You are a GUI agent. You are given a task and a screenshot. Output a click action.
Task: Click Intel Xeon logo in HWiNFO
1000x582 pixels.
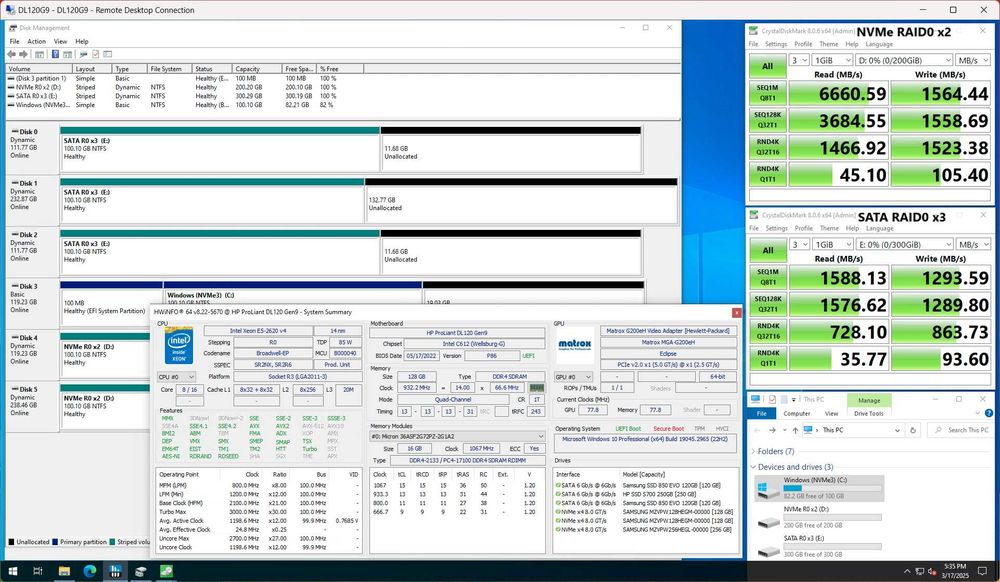point(179,346)
